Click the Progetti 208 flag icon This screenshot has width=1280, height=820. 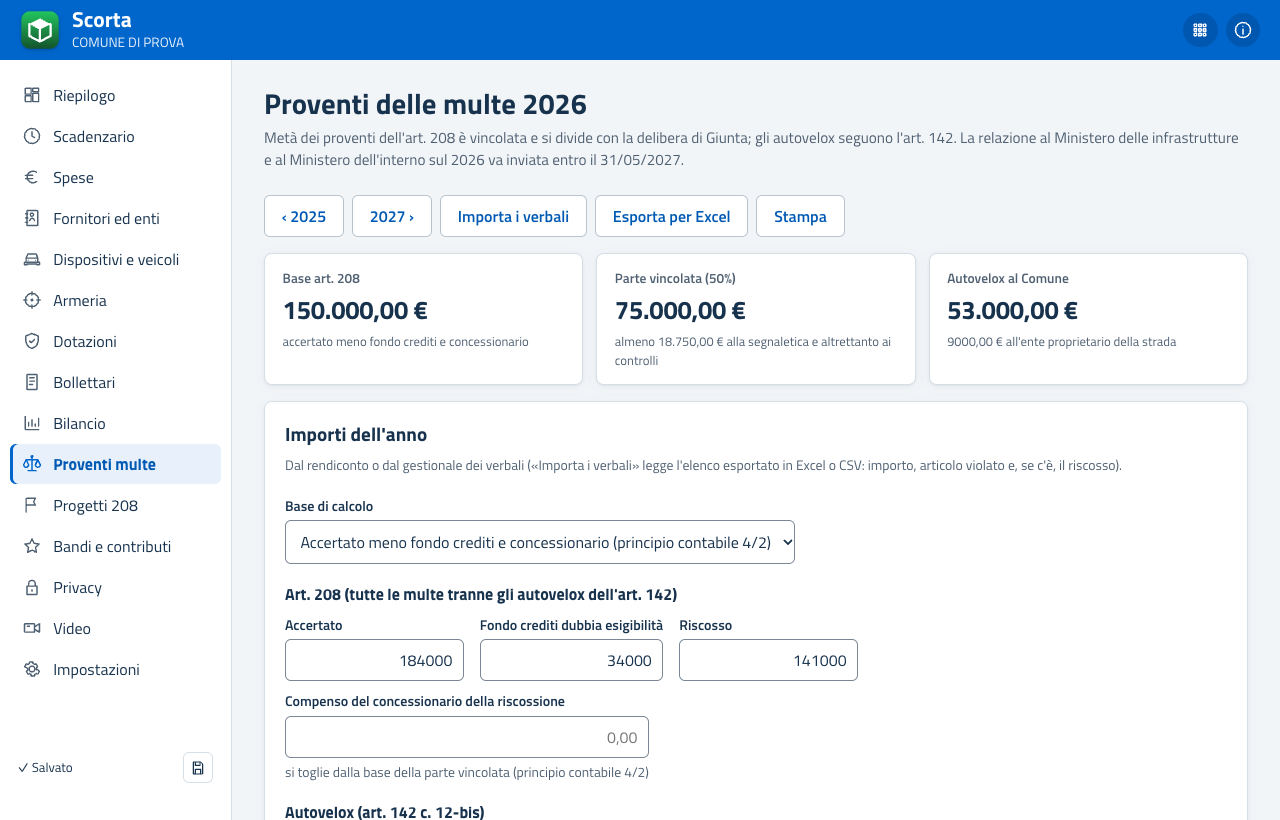[32, 505]
